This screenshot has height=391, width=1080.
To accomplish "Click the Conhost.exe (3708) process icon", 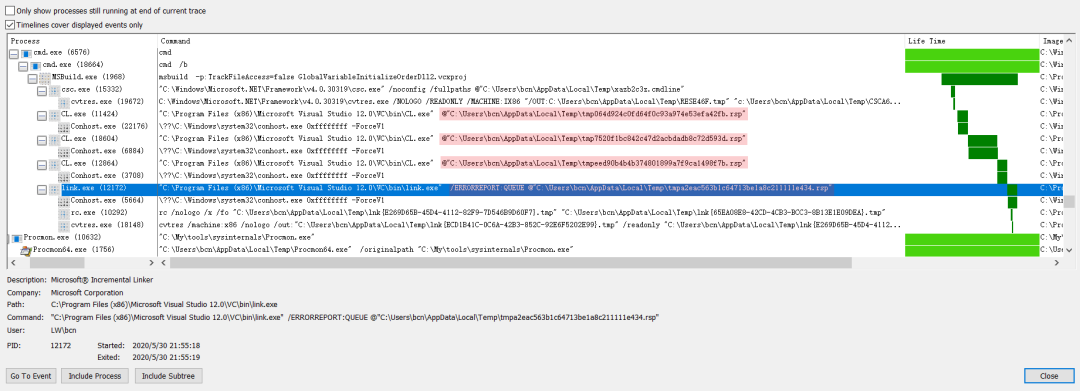I will coord(64,176).
